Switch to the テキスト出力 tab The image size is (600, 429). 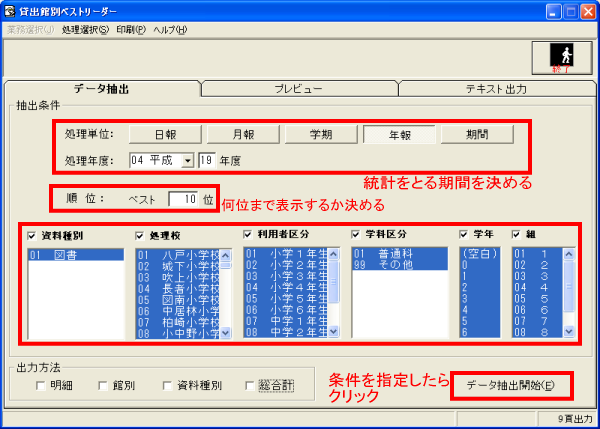pyautogui.click(x=496, y=89)
